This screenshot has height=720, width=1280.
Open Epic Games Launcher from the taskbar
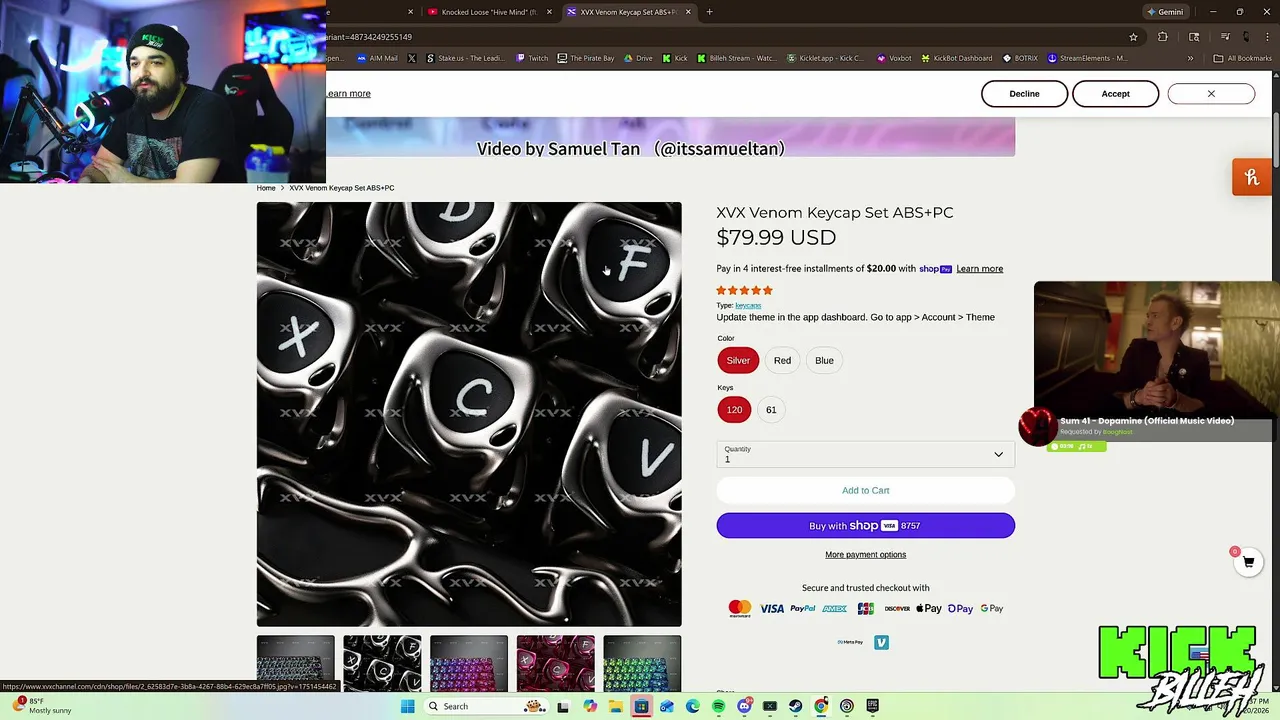(873, 706)
